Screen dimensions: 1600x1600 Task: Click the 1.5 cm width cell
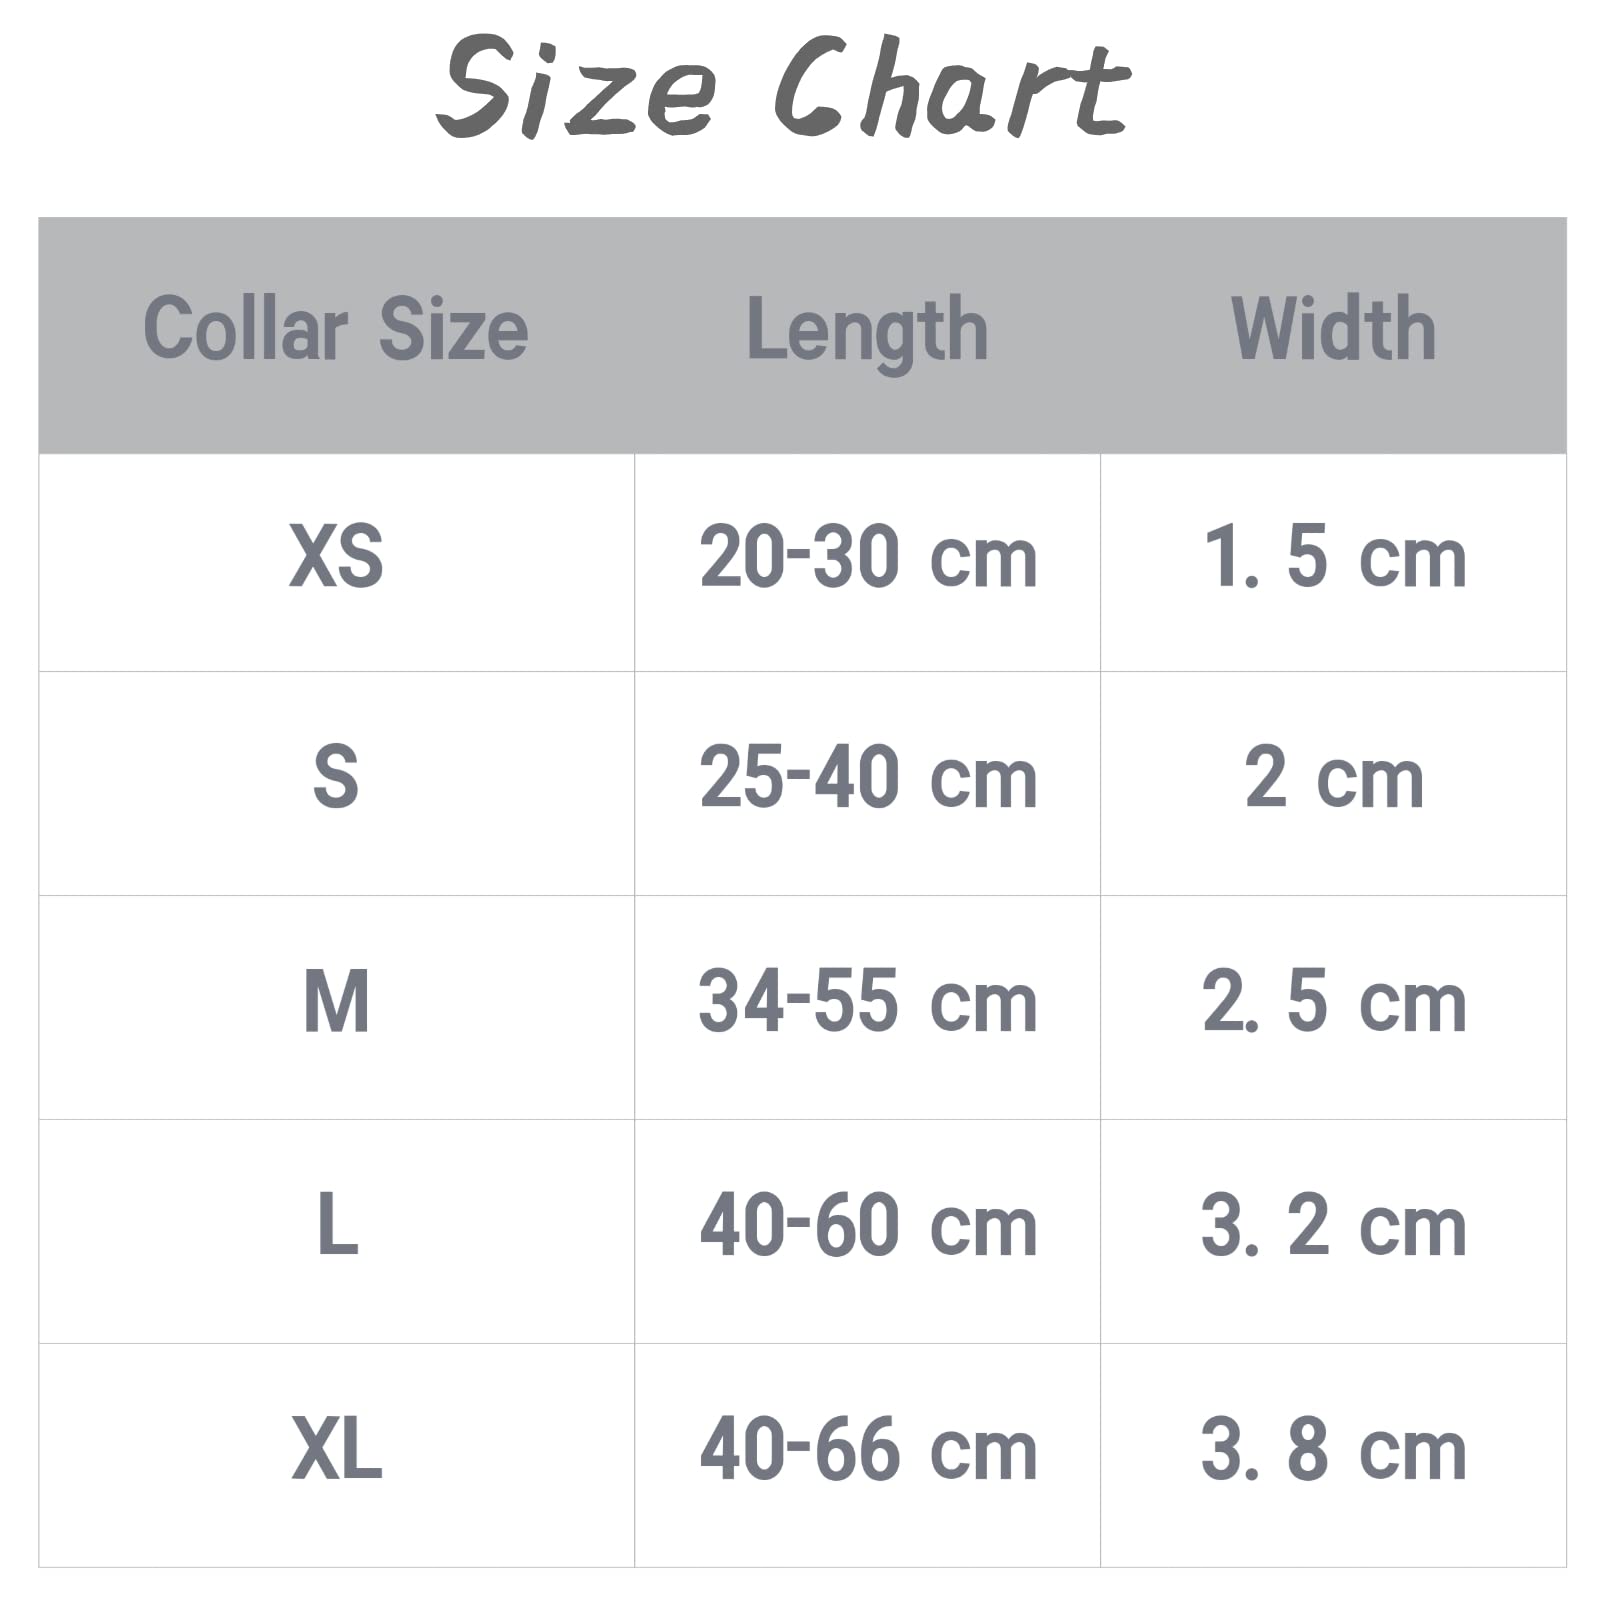coord(1333,558)
